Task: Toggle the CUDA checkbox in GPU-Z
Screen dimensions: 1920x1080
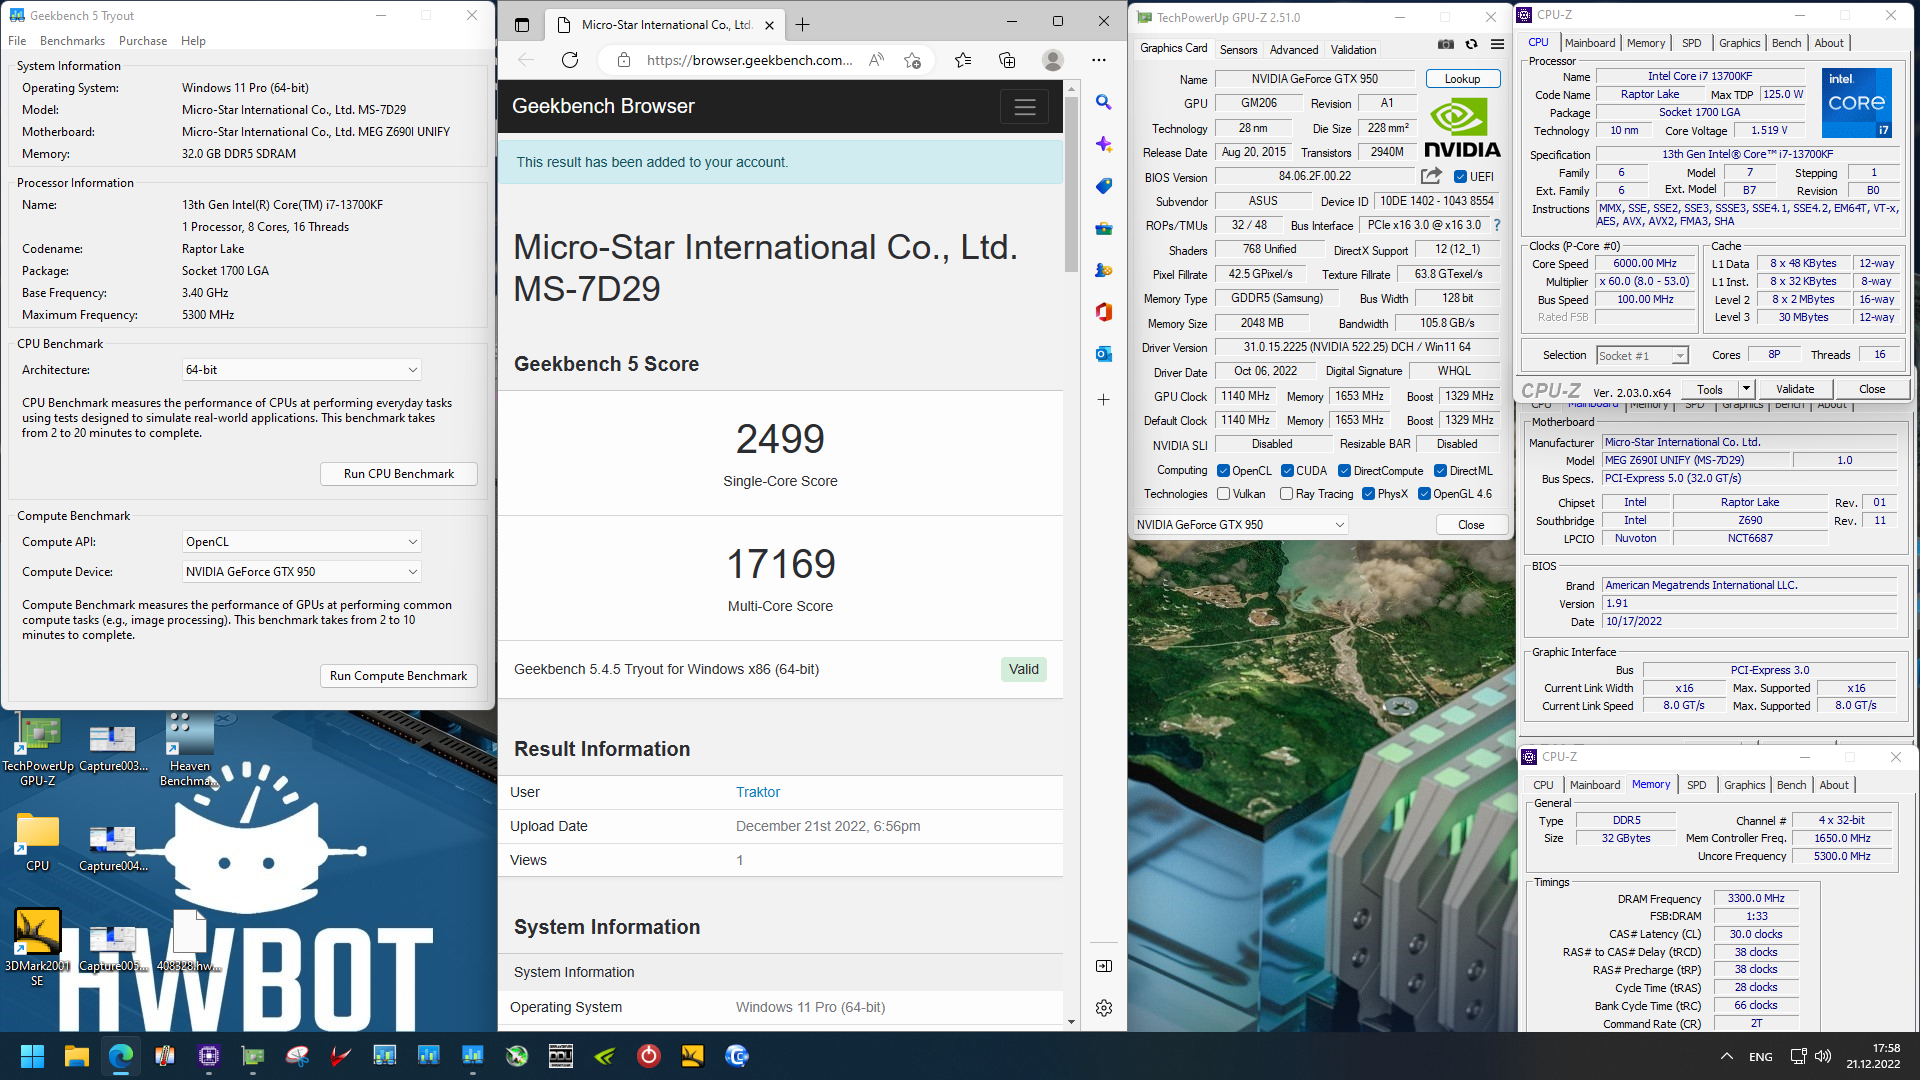Action: [x=1287, y=471]
